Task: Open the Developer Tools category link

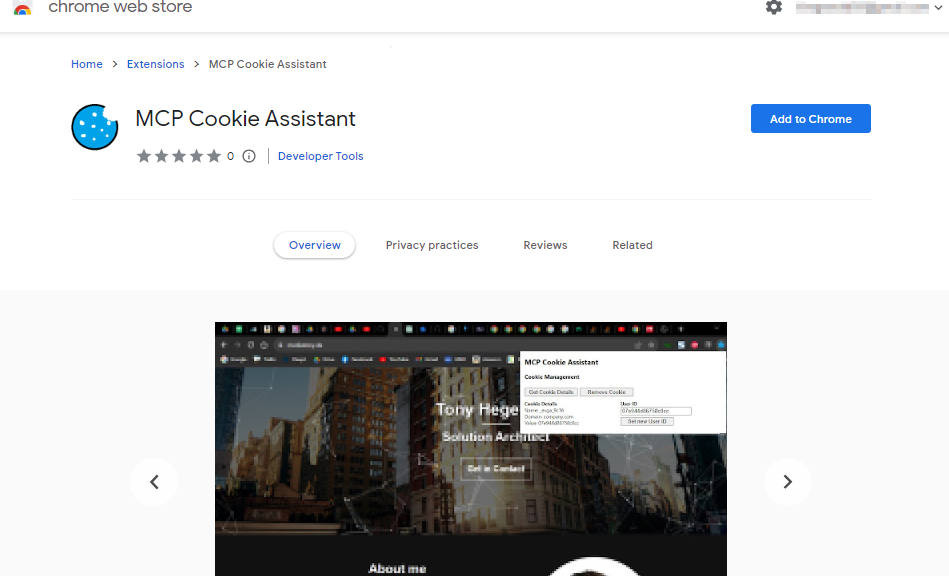Action: point(321,156)
